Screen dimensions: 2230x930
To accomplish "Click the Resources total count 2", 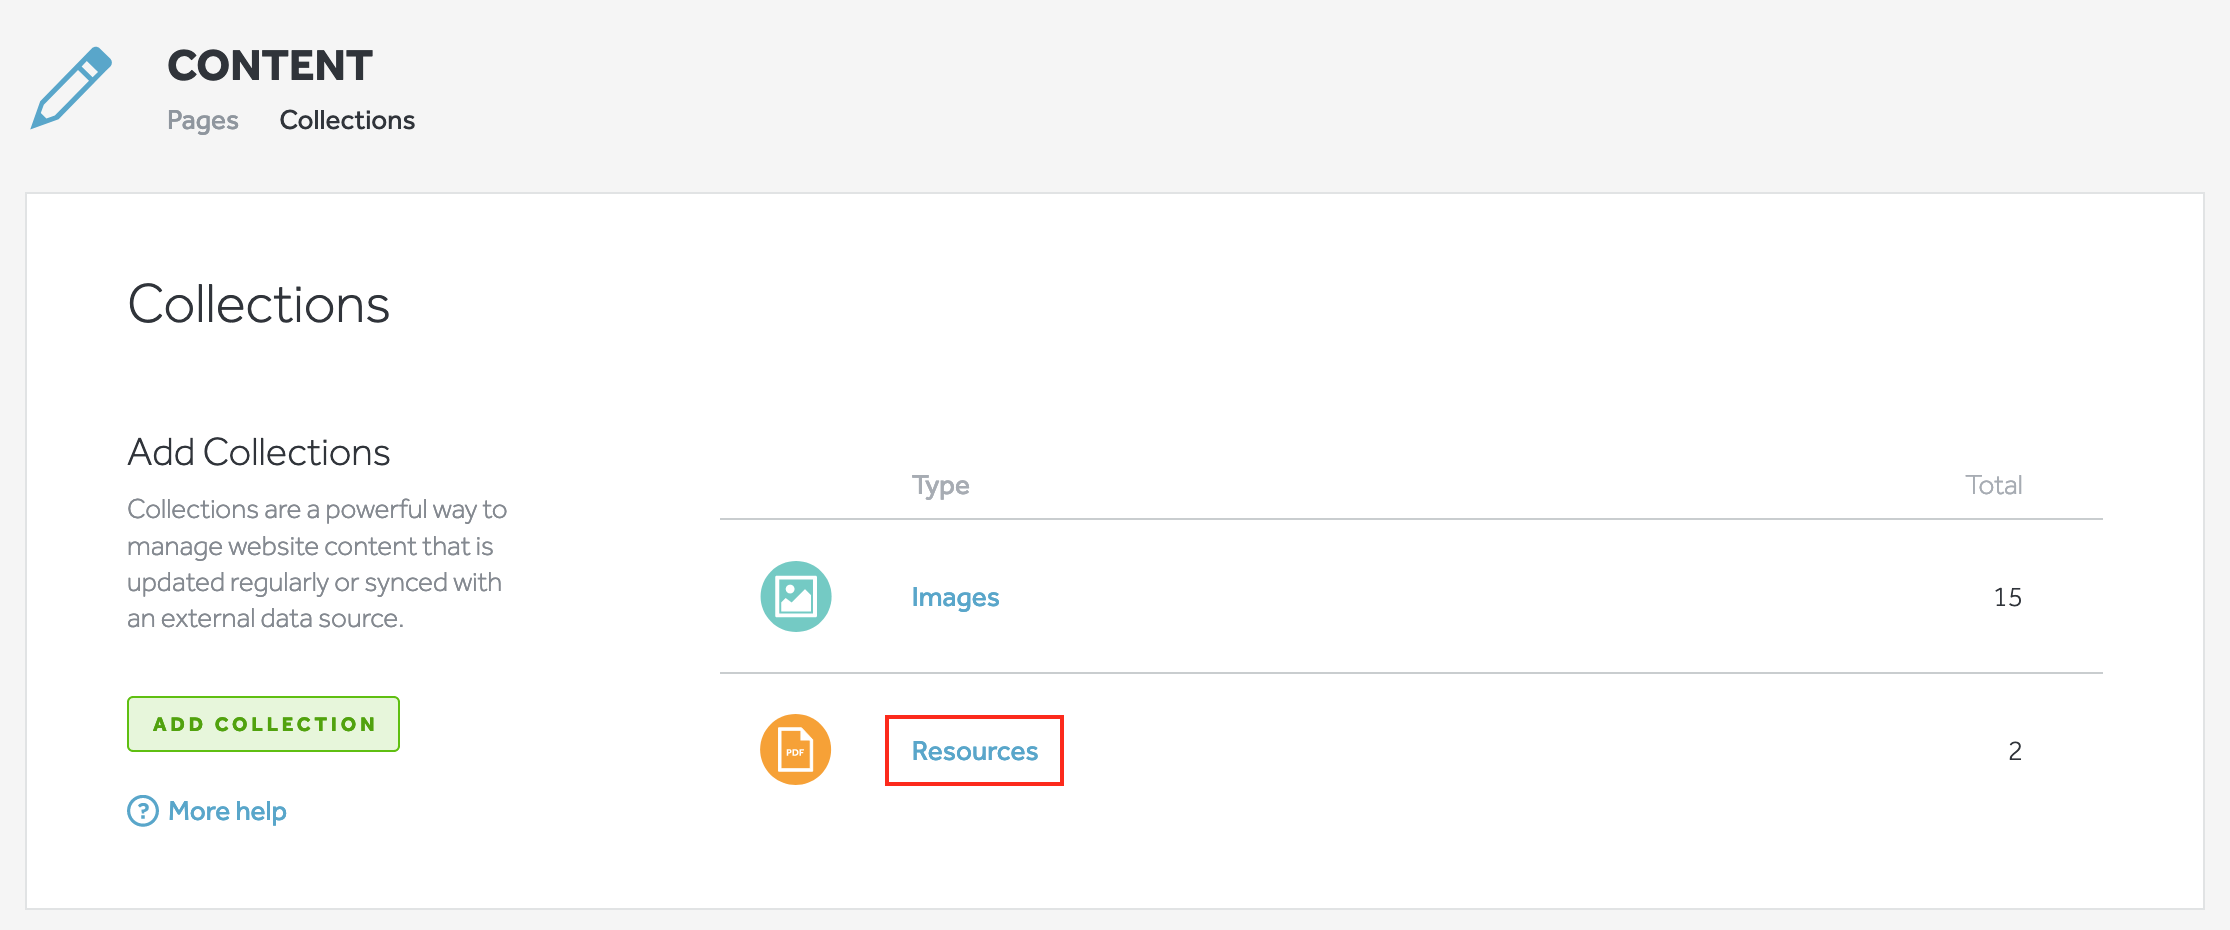I will point(2013,750).
